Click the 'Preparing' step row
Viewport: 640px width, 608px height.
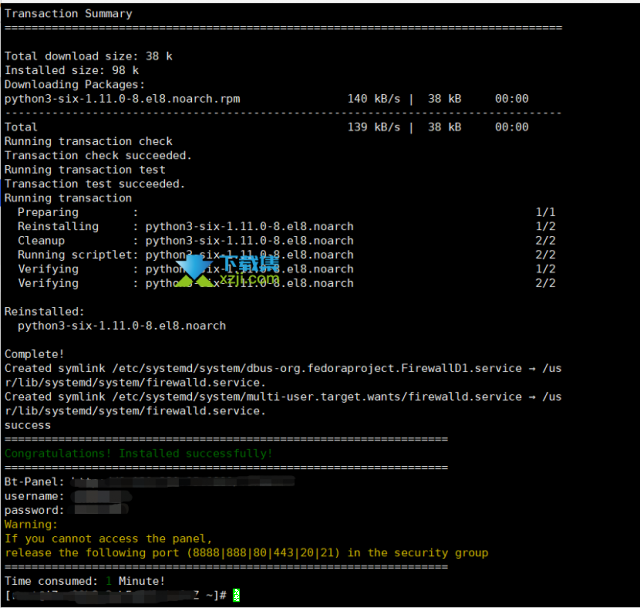[x=286, y=212]
